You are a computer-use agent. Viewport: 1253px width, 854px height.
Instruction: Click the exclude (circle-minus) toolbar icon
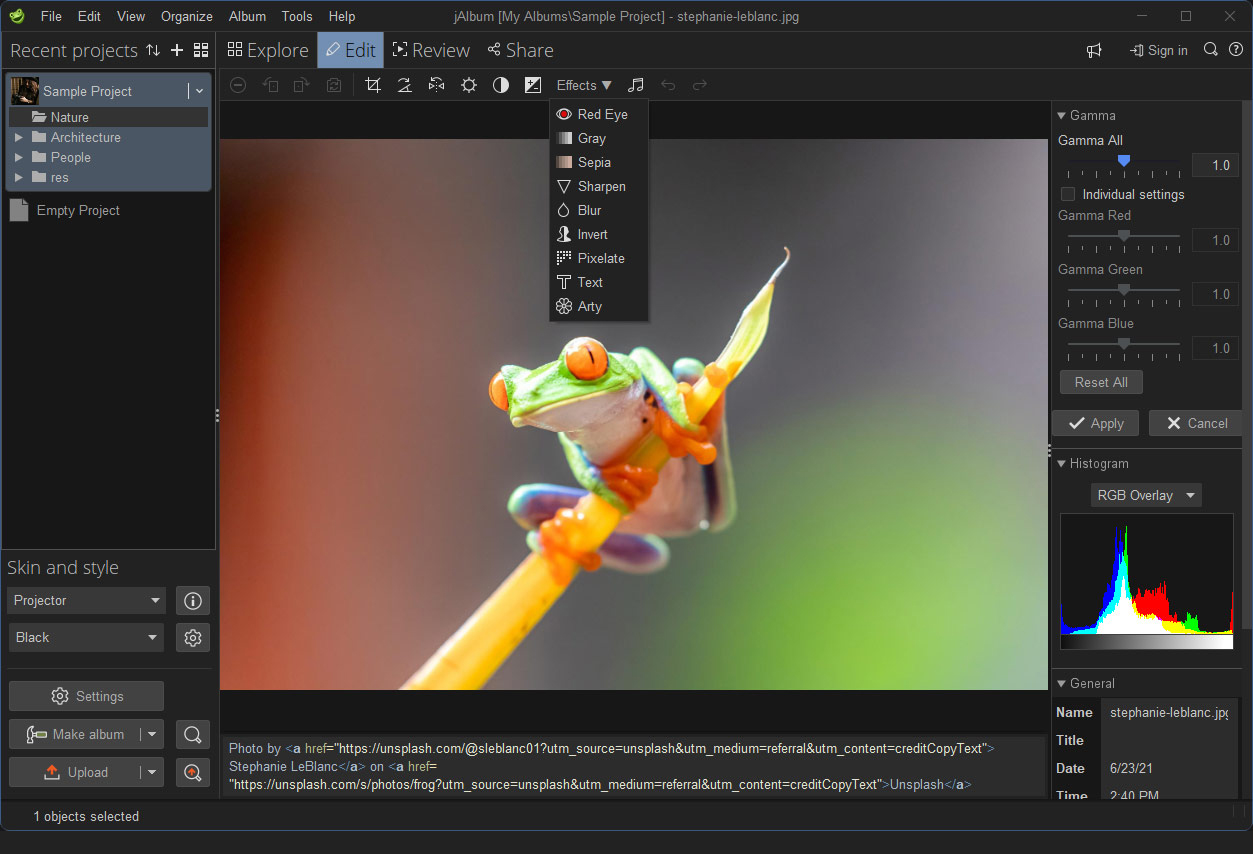click(x=238, y=85)
